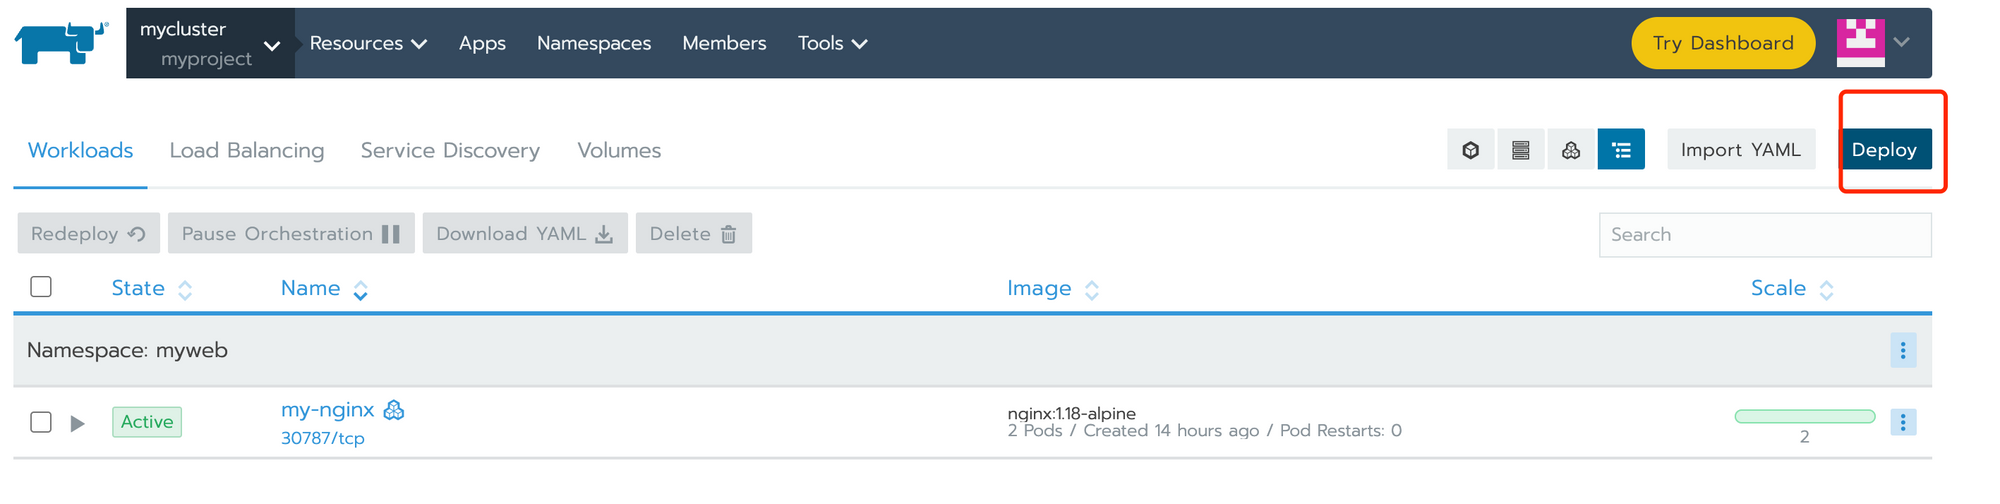Open the my-nginx workload link
Viewport: 2000px width, 504px height.
point(328,410)
